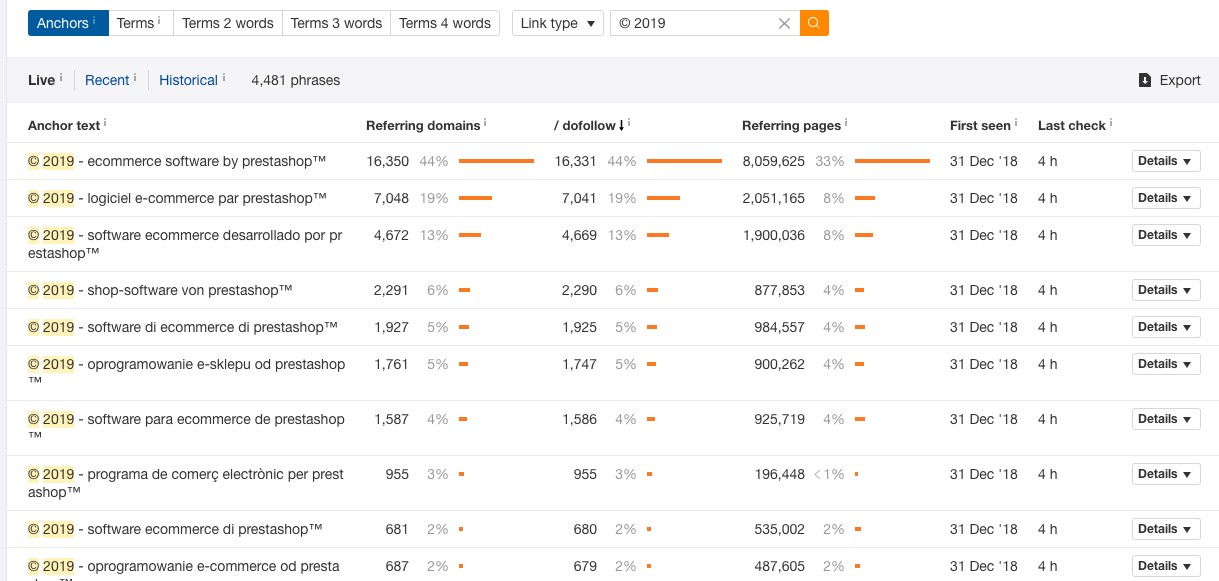Click referring pages value 925,719
This screenshot has height=581, width=1219.
[780, 419]
